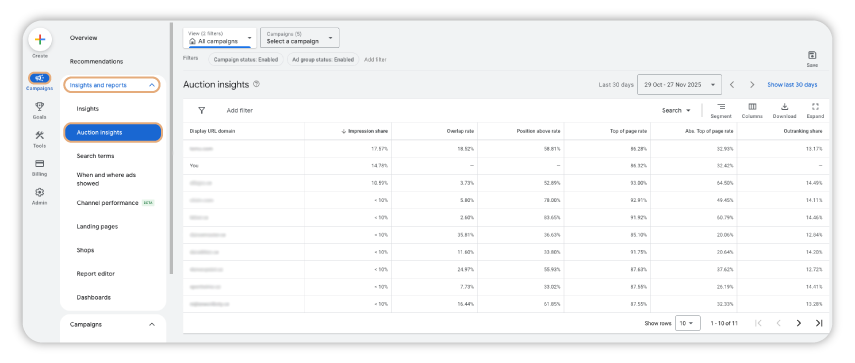This screenshot has width=855, height=363.
Task: Open Shops in the sidebar
Action: click(85, 250)
